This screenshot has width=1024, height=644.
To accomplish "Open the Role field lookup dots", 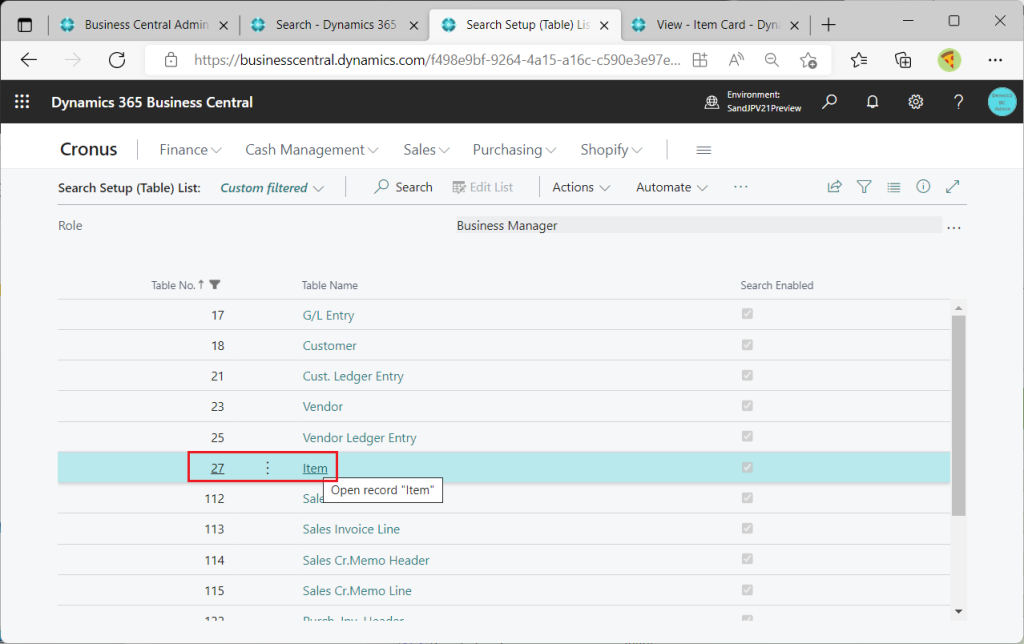I will coord(953,228).
